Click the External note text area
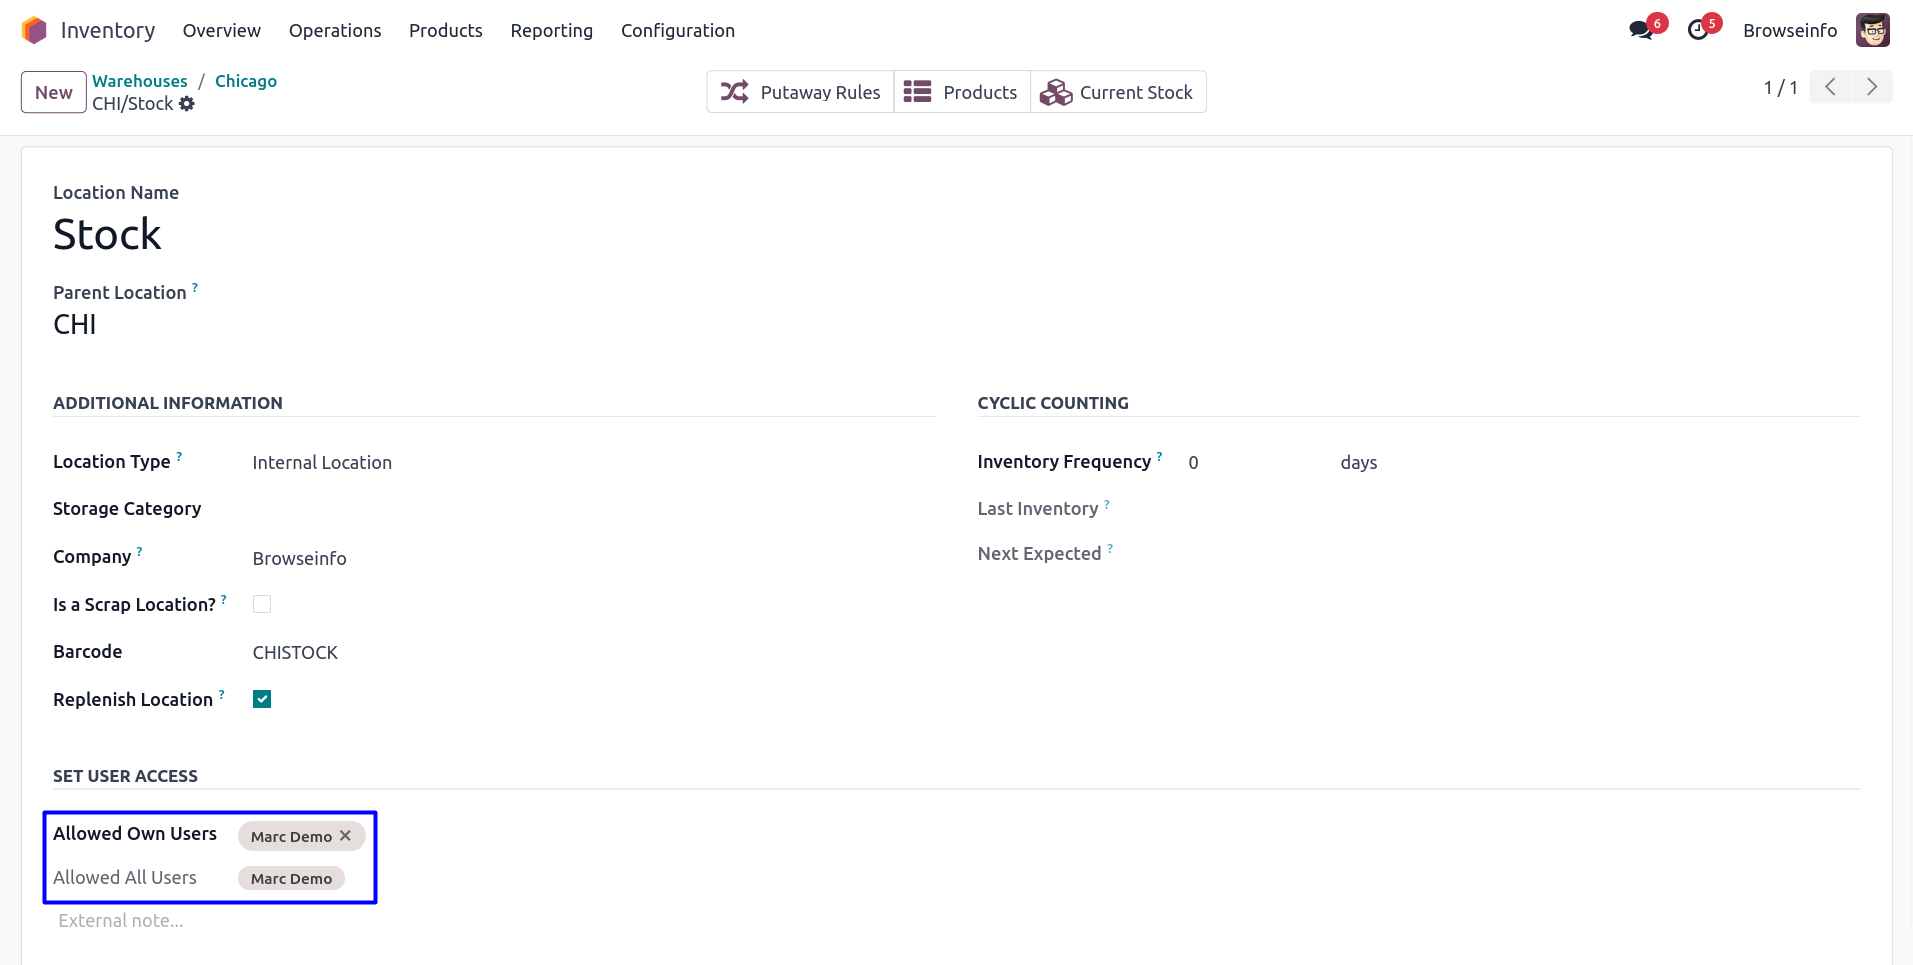Screen dimensions: 1913x965 pyautogui.click(x=121, y=921)
